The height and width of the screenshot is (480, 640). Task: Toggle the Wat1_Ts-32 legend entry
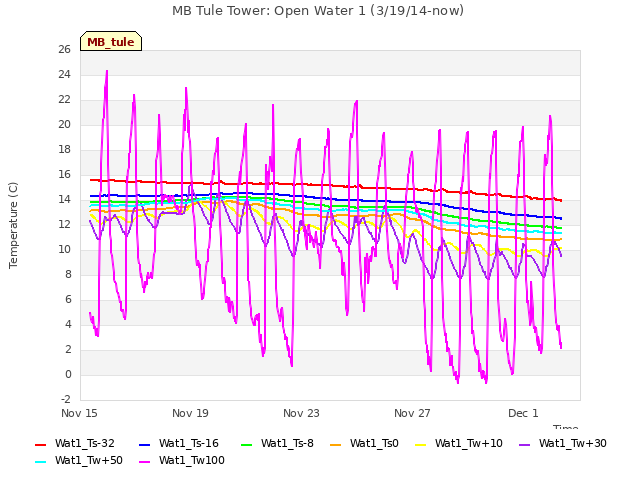(x=74, y=443)
